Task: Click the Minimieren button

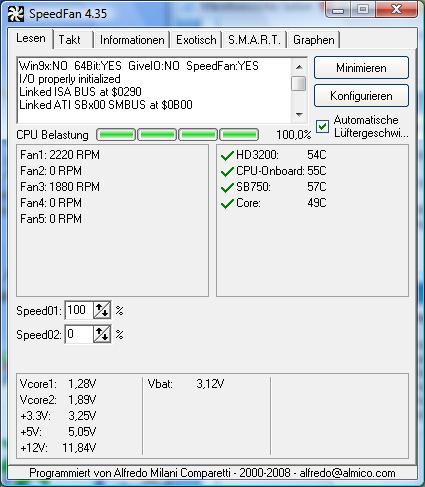Action: point(361,68)
